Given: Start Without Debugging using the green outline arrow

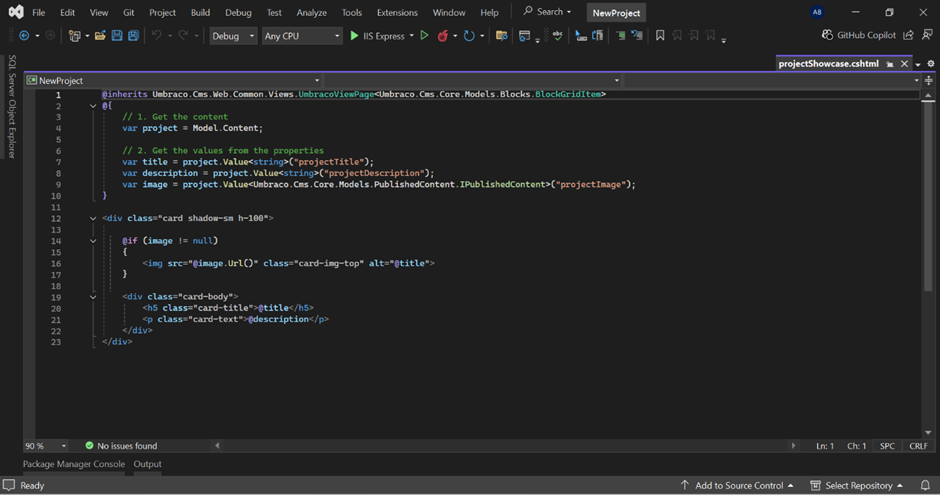Looking at the screenshot, I should (424, 36).
